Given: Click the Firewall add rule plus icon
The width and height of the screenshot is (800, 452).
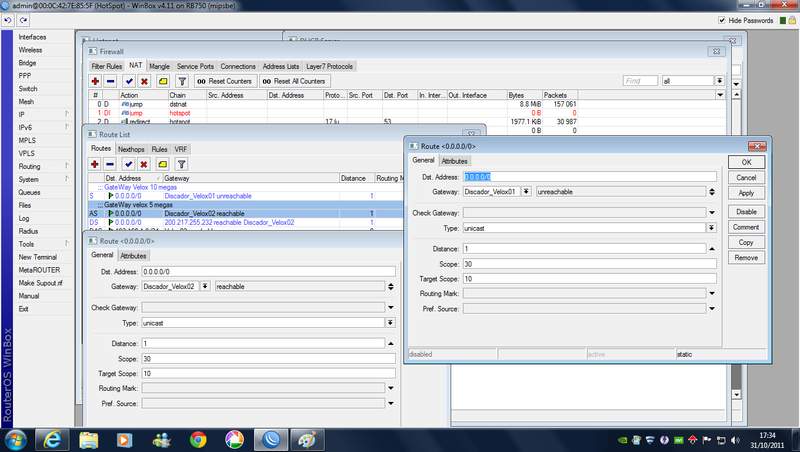Looking at the screenshot, I should 96,80.
